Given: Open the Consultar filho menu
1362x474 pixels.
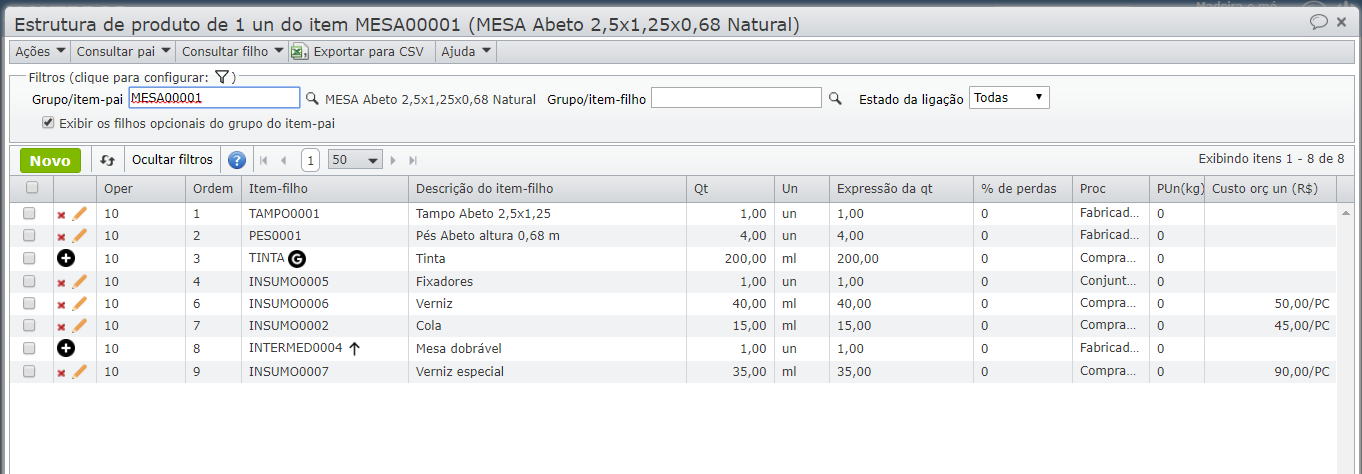Looking at the screenshot, I should pyautogui.click(x=233, y=51).
